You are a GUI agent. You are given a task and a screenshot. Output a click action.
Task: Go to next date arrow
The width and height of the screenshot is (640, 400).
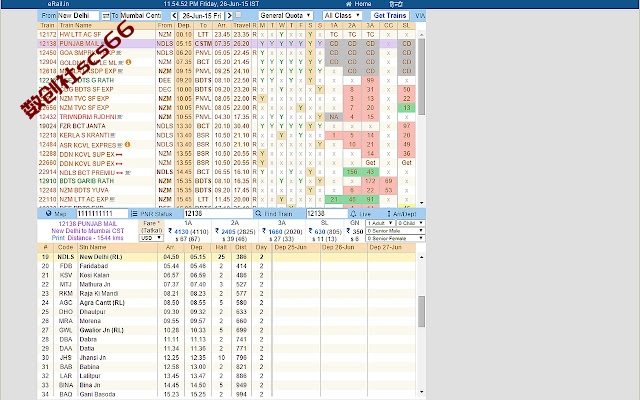pos(229,16)
